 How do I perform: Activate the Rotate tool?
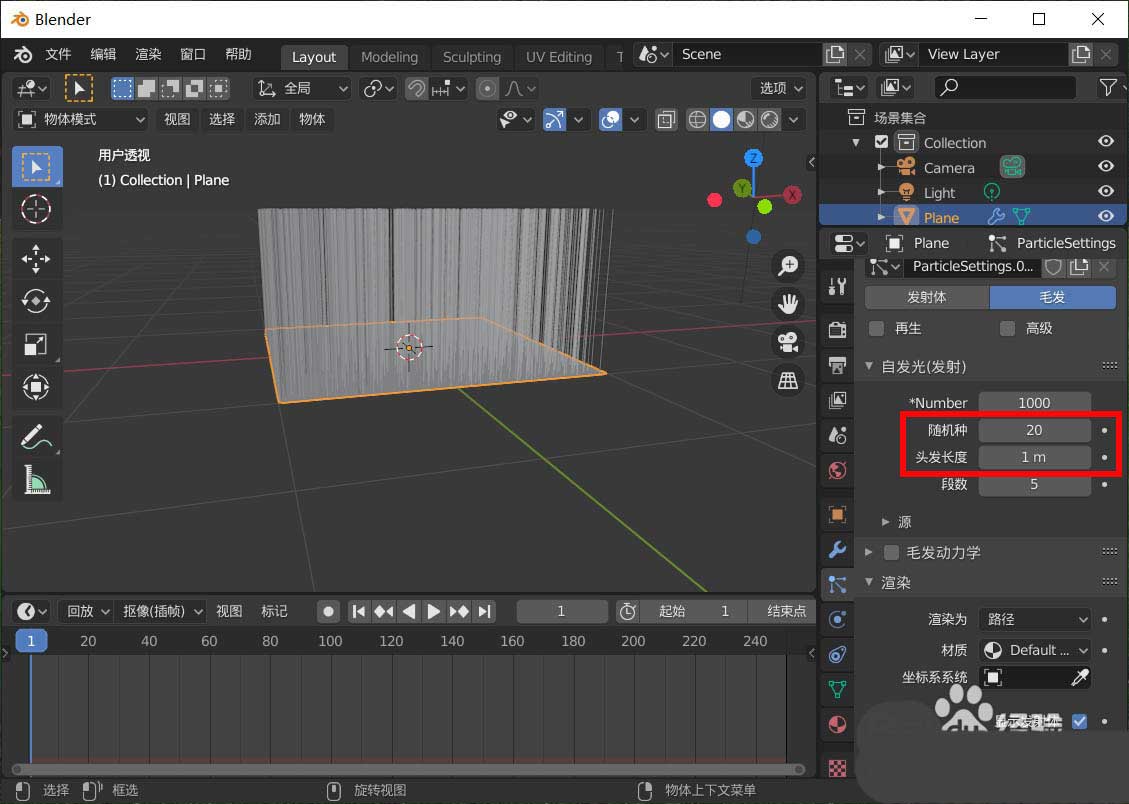[x=36, y=301]
